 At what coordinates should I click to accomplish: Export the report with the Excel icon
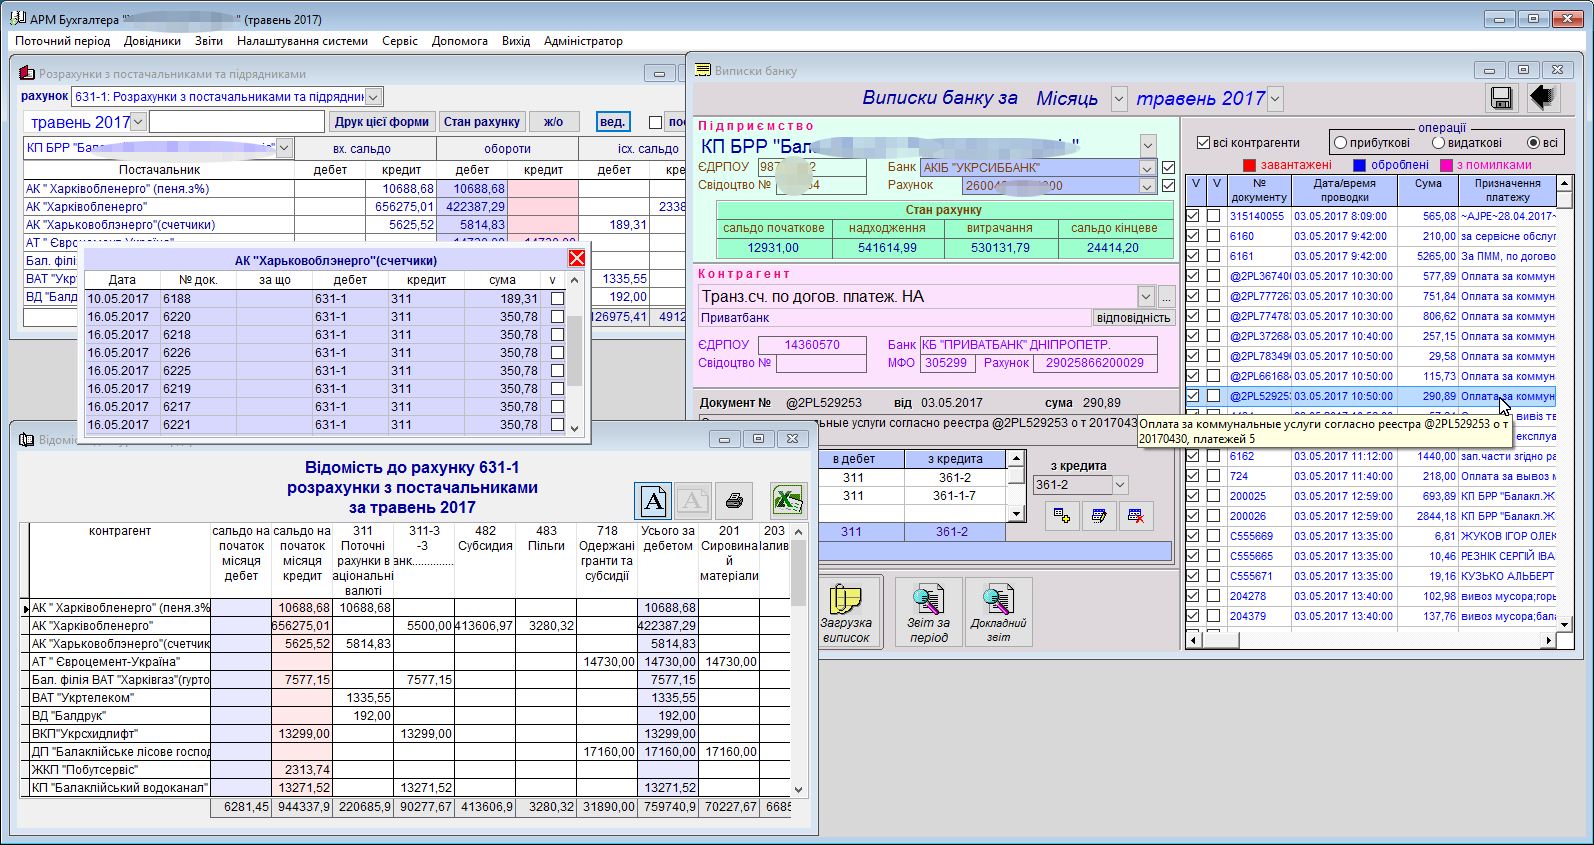(788, 500)
